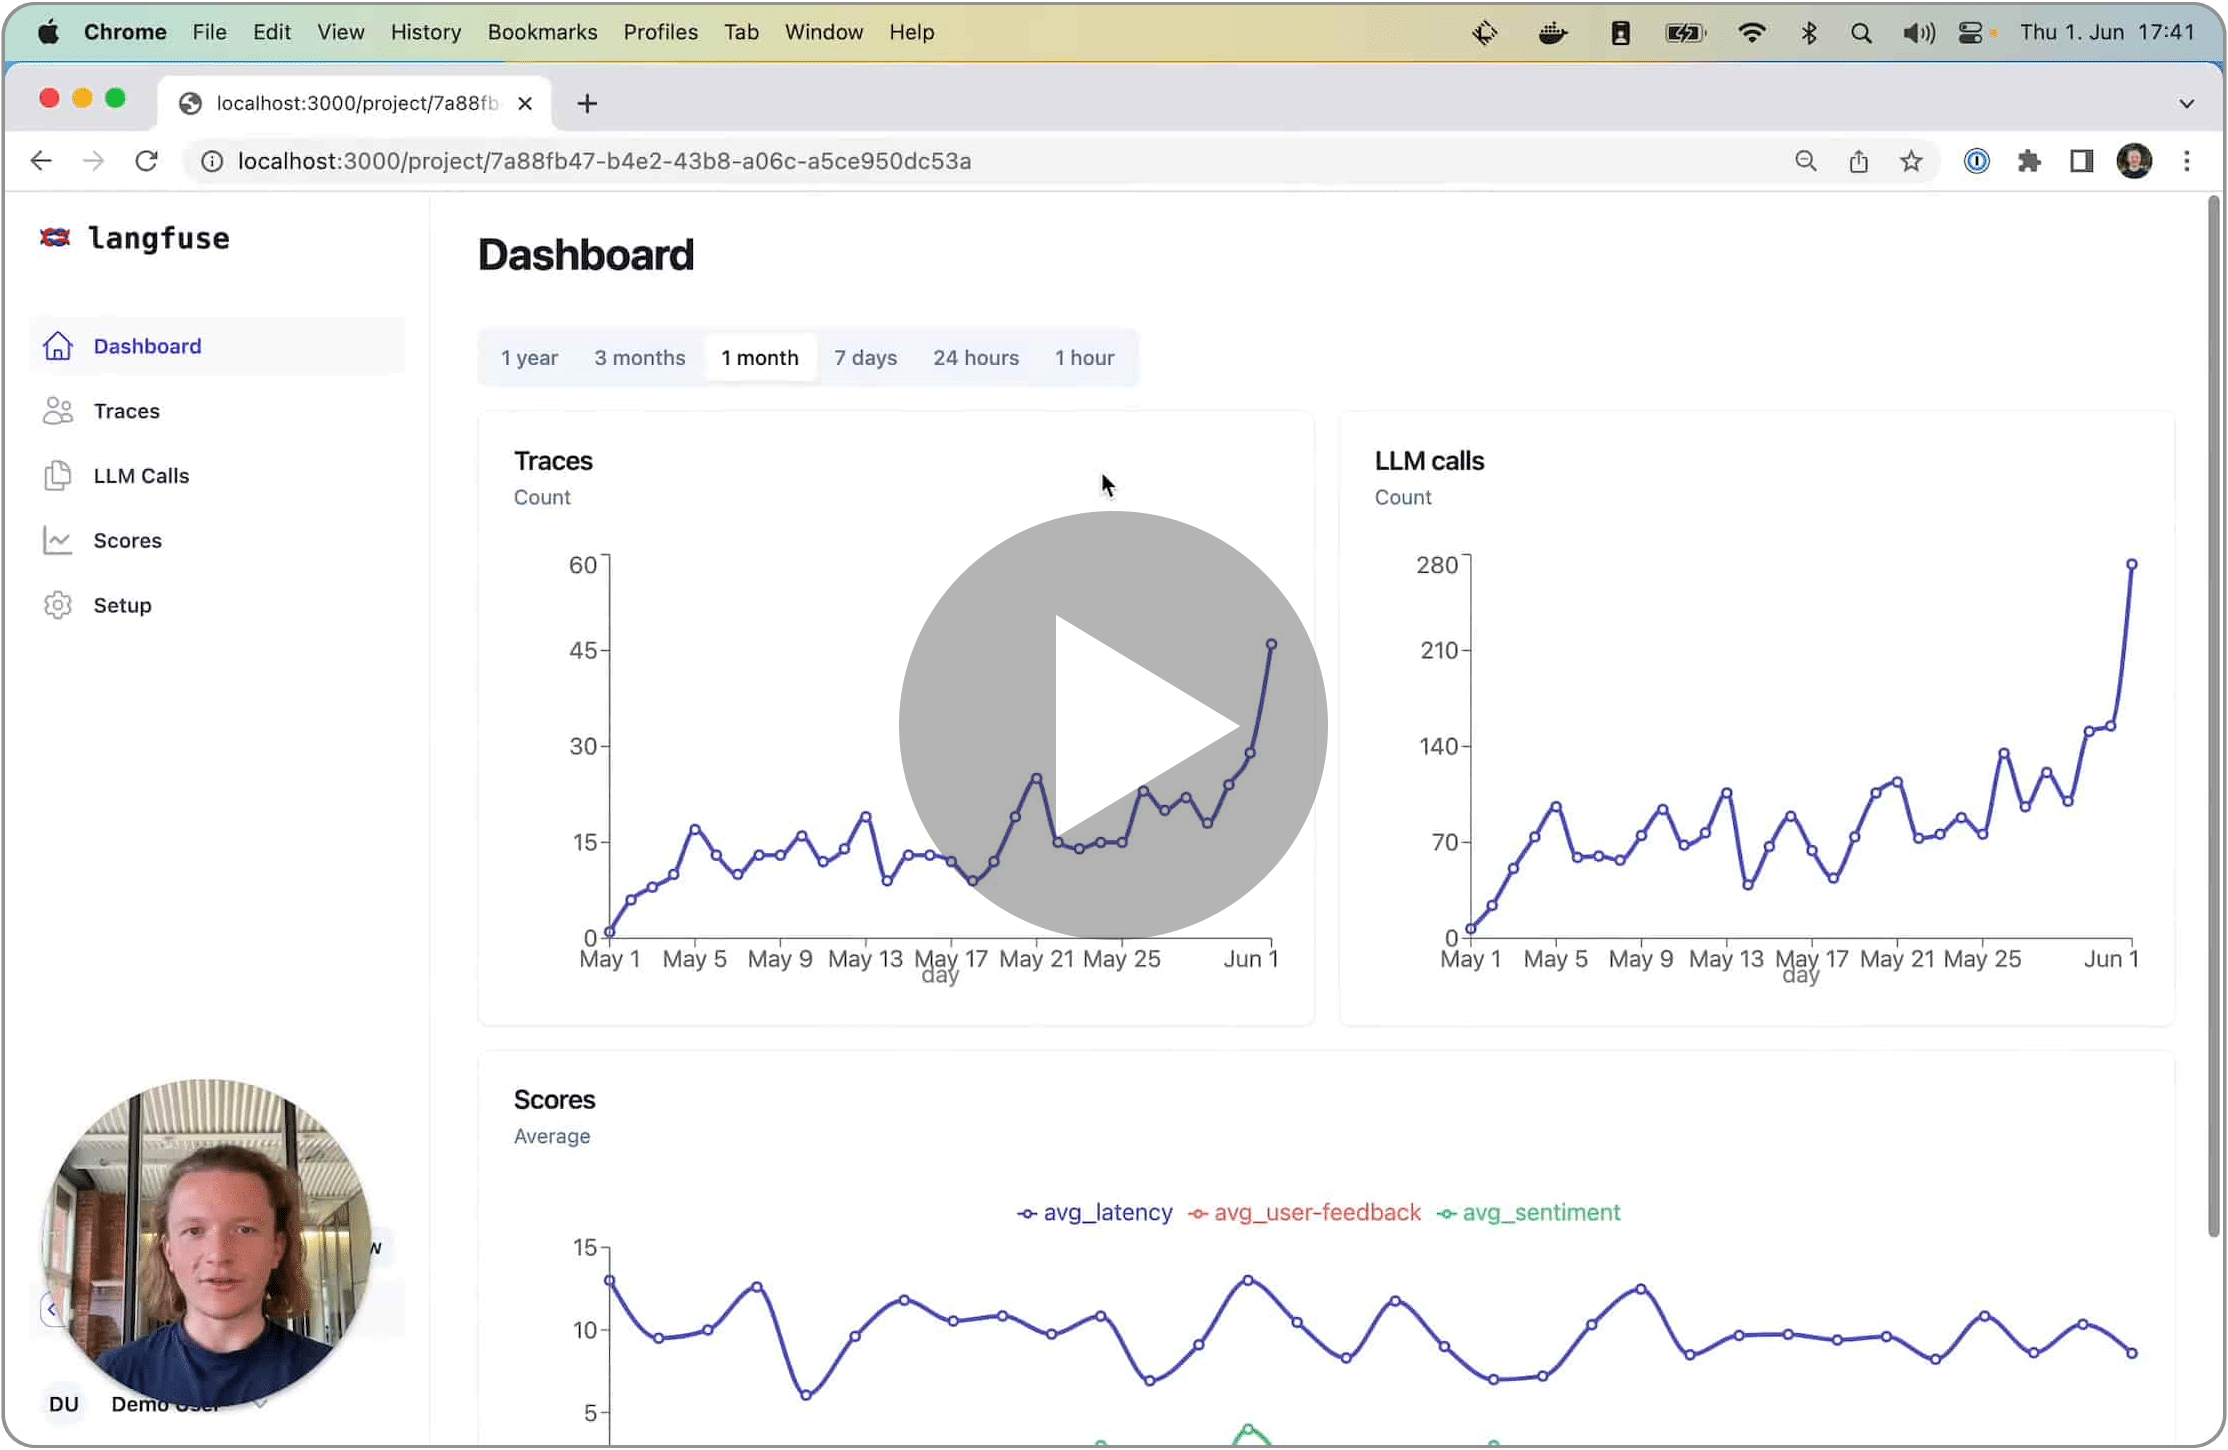The height and width of the screenshot is (1450, 2228).
Task: Select the 3 months time range
Action: pyautogui.click(x=639, y=358)
